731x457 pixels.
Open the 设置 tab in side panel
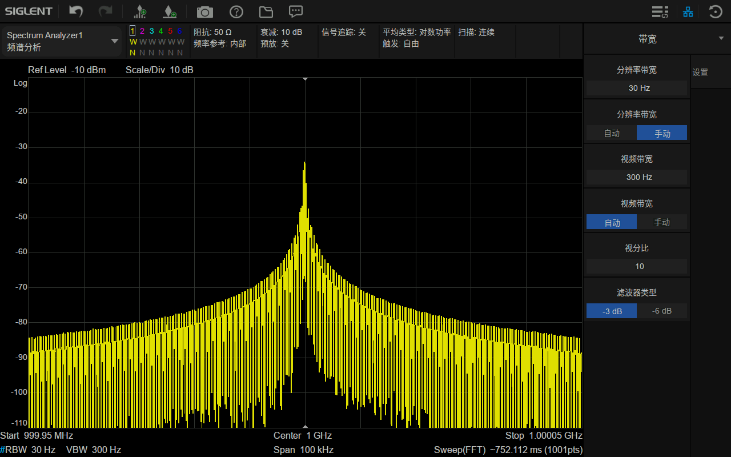[700, 73]
